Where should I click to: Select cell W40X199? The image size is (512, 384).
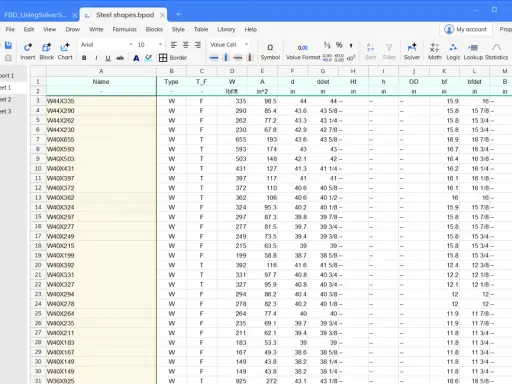(101, 255)
